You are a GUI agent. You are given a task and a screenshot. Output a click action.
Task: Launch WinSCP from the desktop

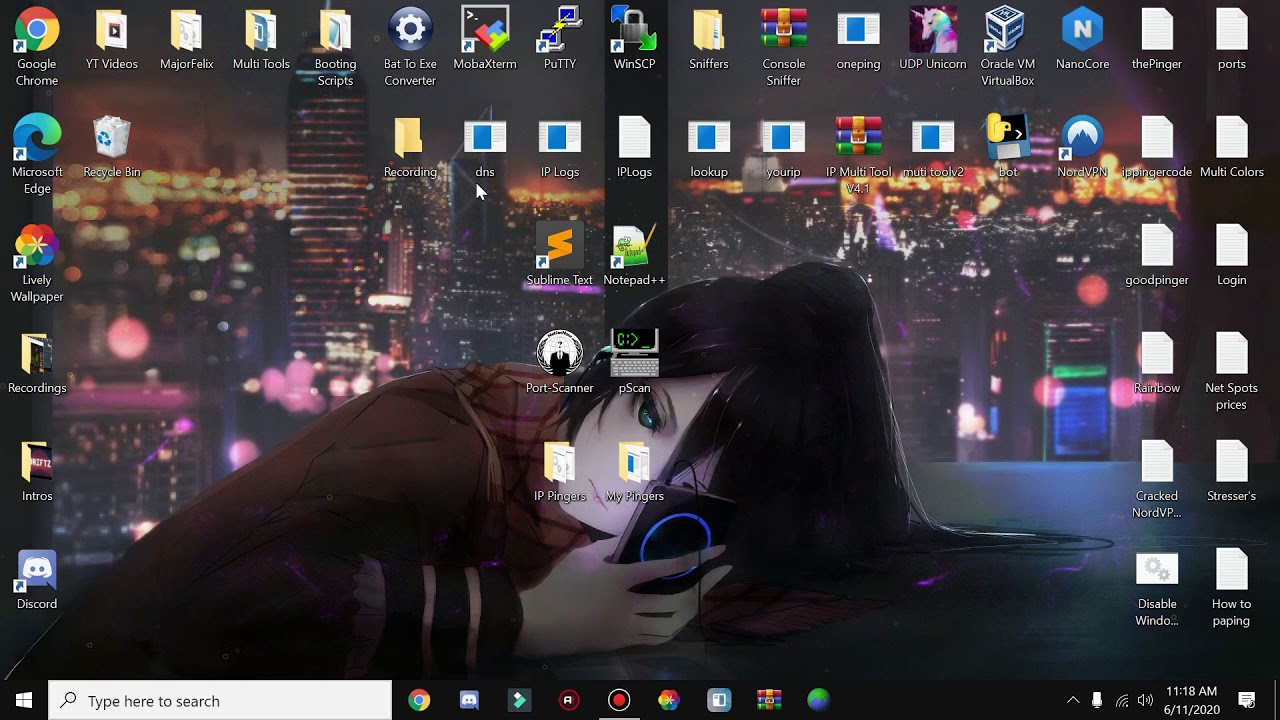click(634, 30)
